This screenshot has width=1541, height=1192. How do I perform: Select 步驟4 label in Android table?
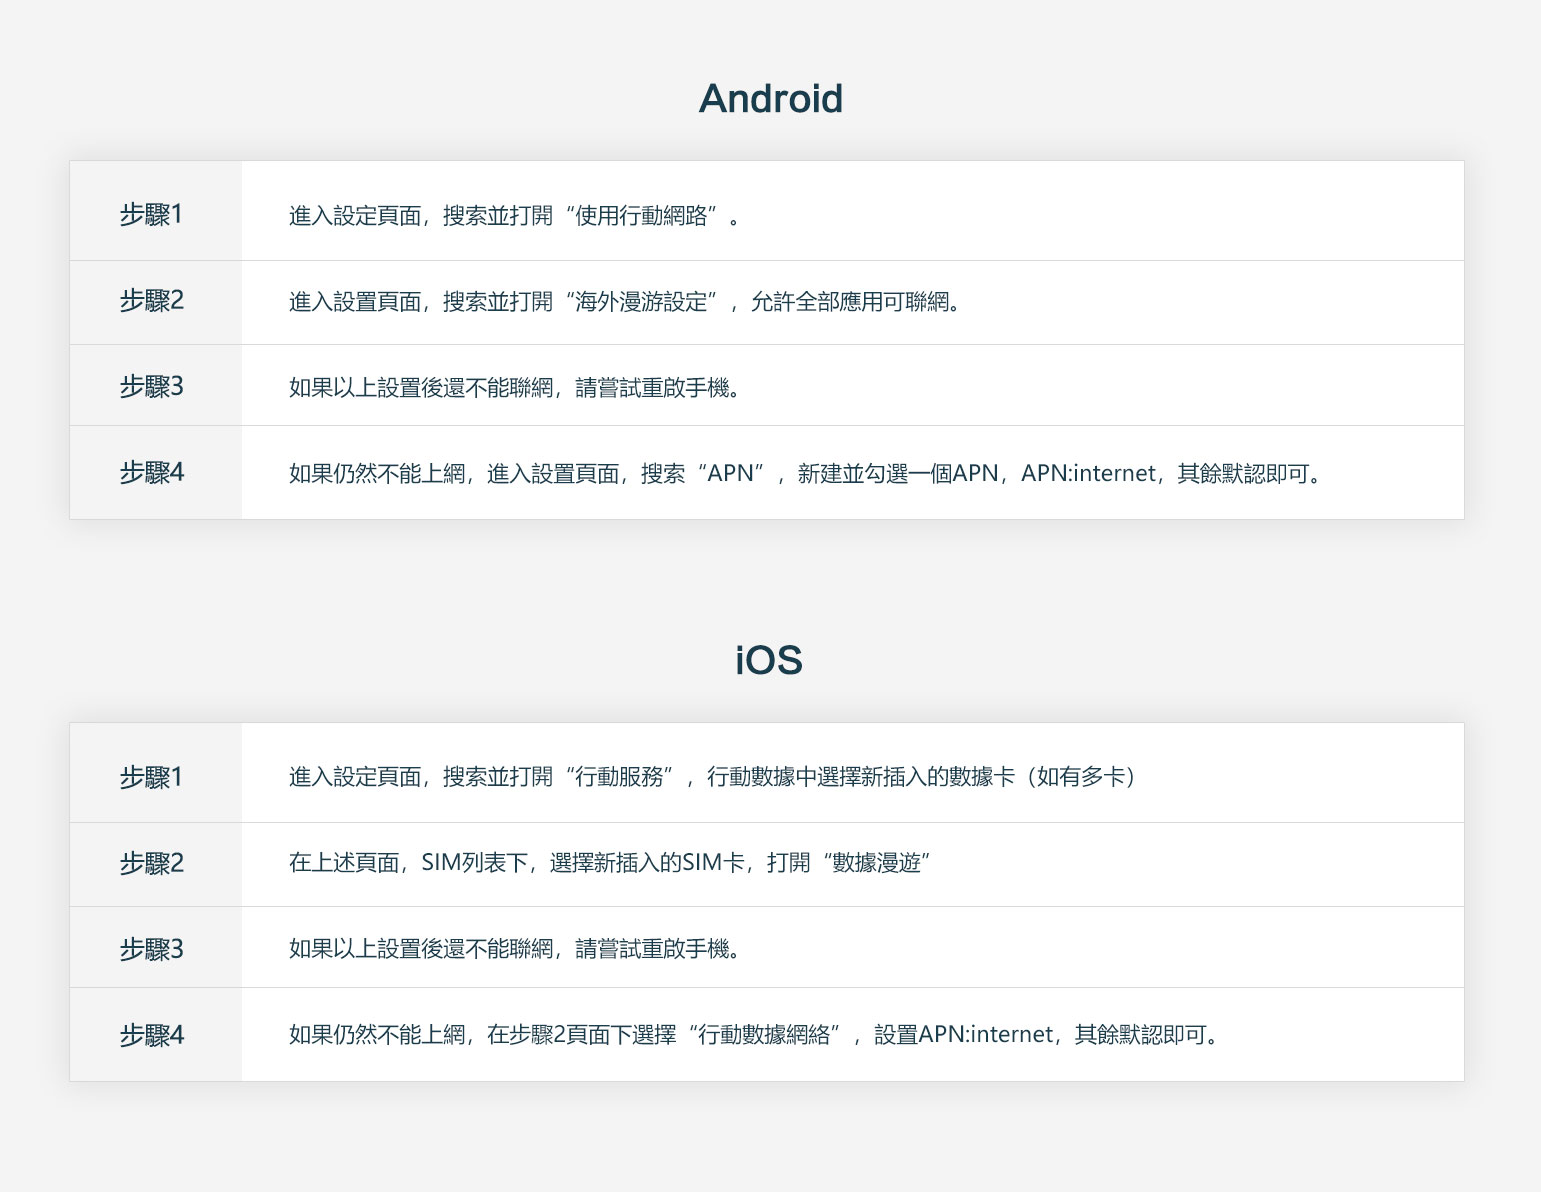click(152, 473)
